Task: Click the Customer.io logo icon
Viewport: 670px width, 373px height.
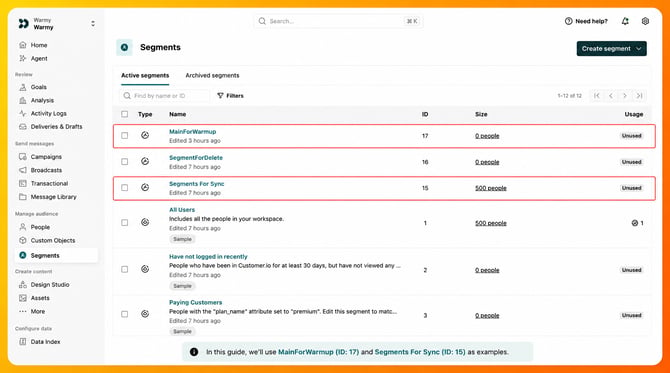Action: coord(24,23)
